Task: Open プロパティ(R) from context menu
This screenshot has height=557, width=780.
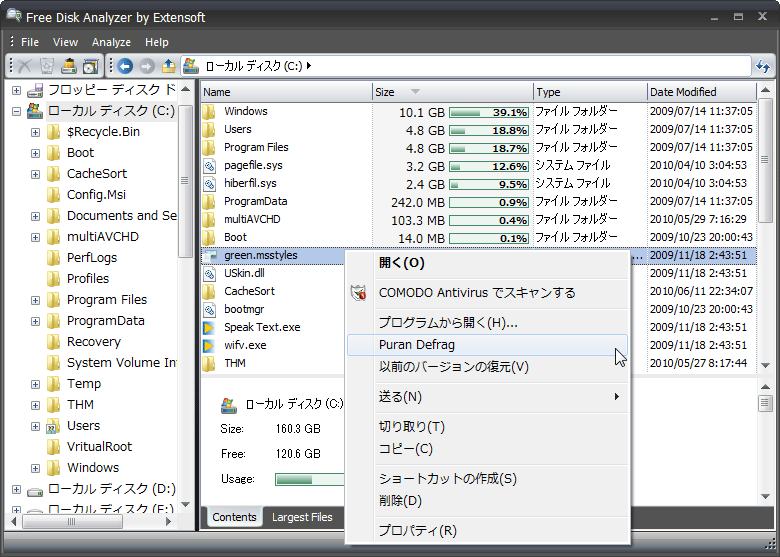Action: click(x=488, y=531)
